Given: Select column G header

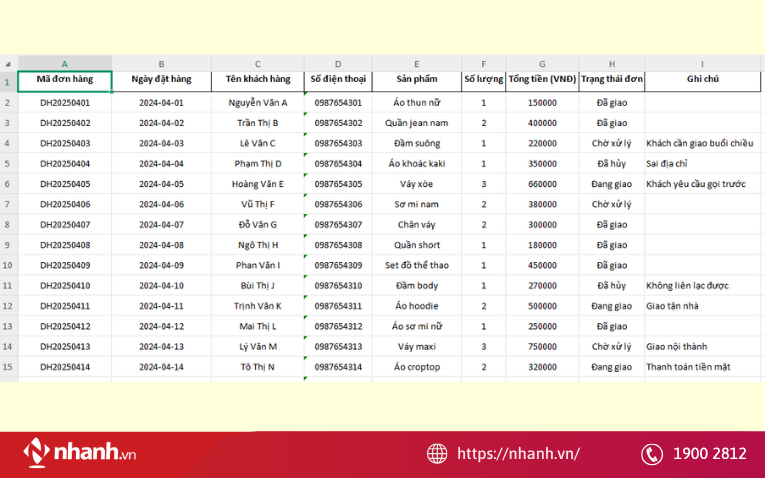Looking at the screenshot, I should (x=542, y=64).
